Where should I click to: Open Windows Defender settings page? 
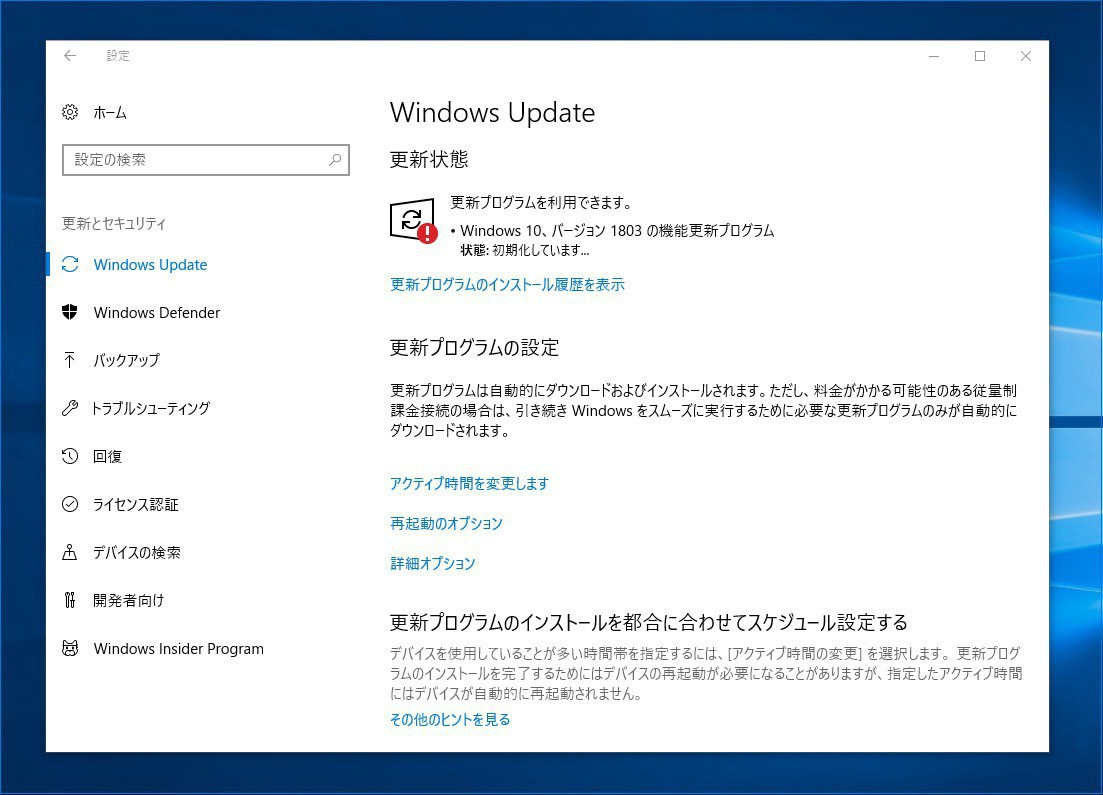click(x=157, y=312)
